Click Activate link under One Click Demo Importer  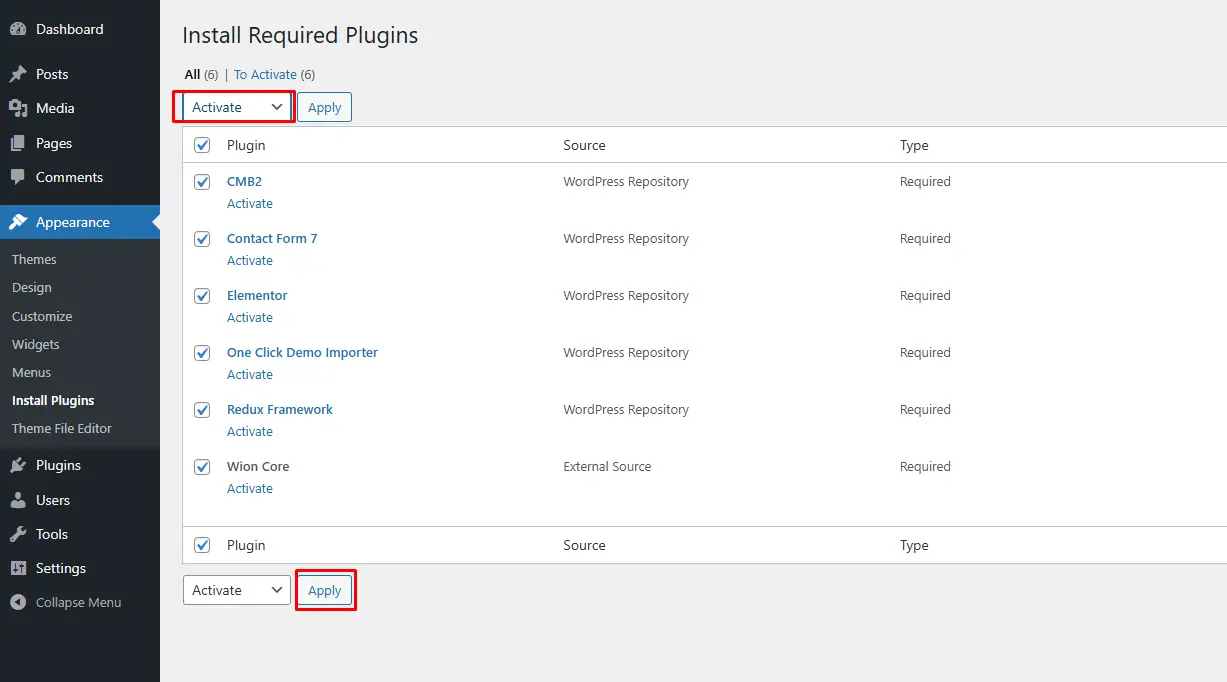[250, 374]
